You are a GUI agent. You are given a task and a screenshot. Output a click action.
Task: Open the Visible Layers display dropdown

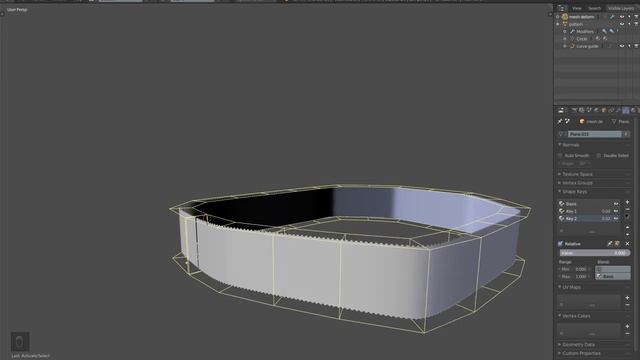pyautogui.click(x=621, y=8)
